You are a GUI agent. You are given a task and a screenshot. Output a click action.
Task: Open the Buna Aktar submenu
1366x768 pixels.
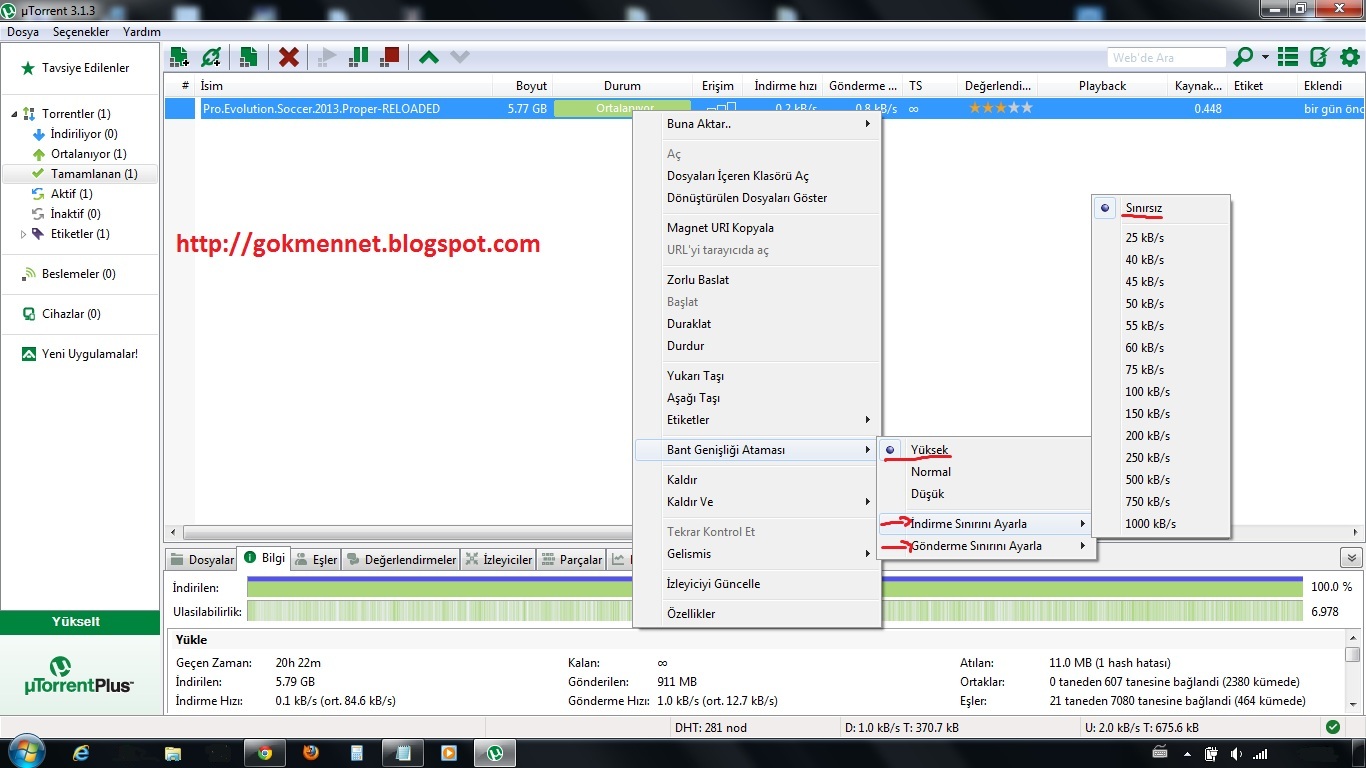757,124
